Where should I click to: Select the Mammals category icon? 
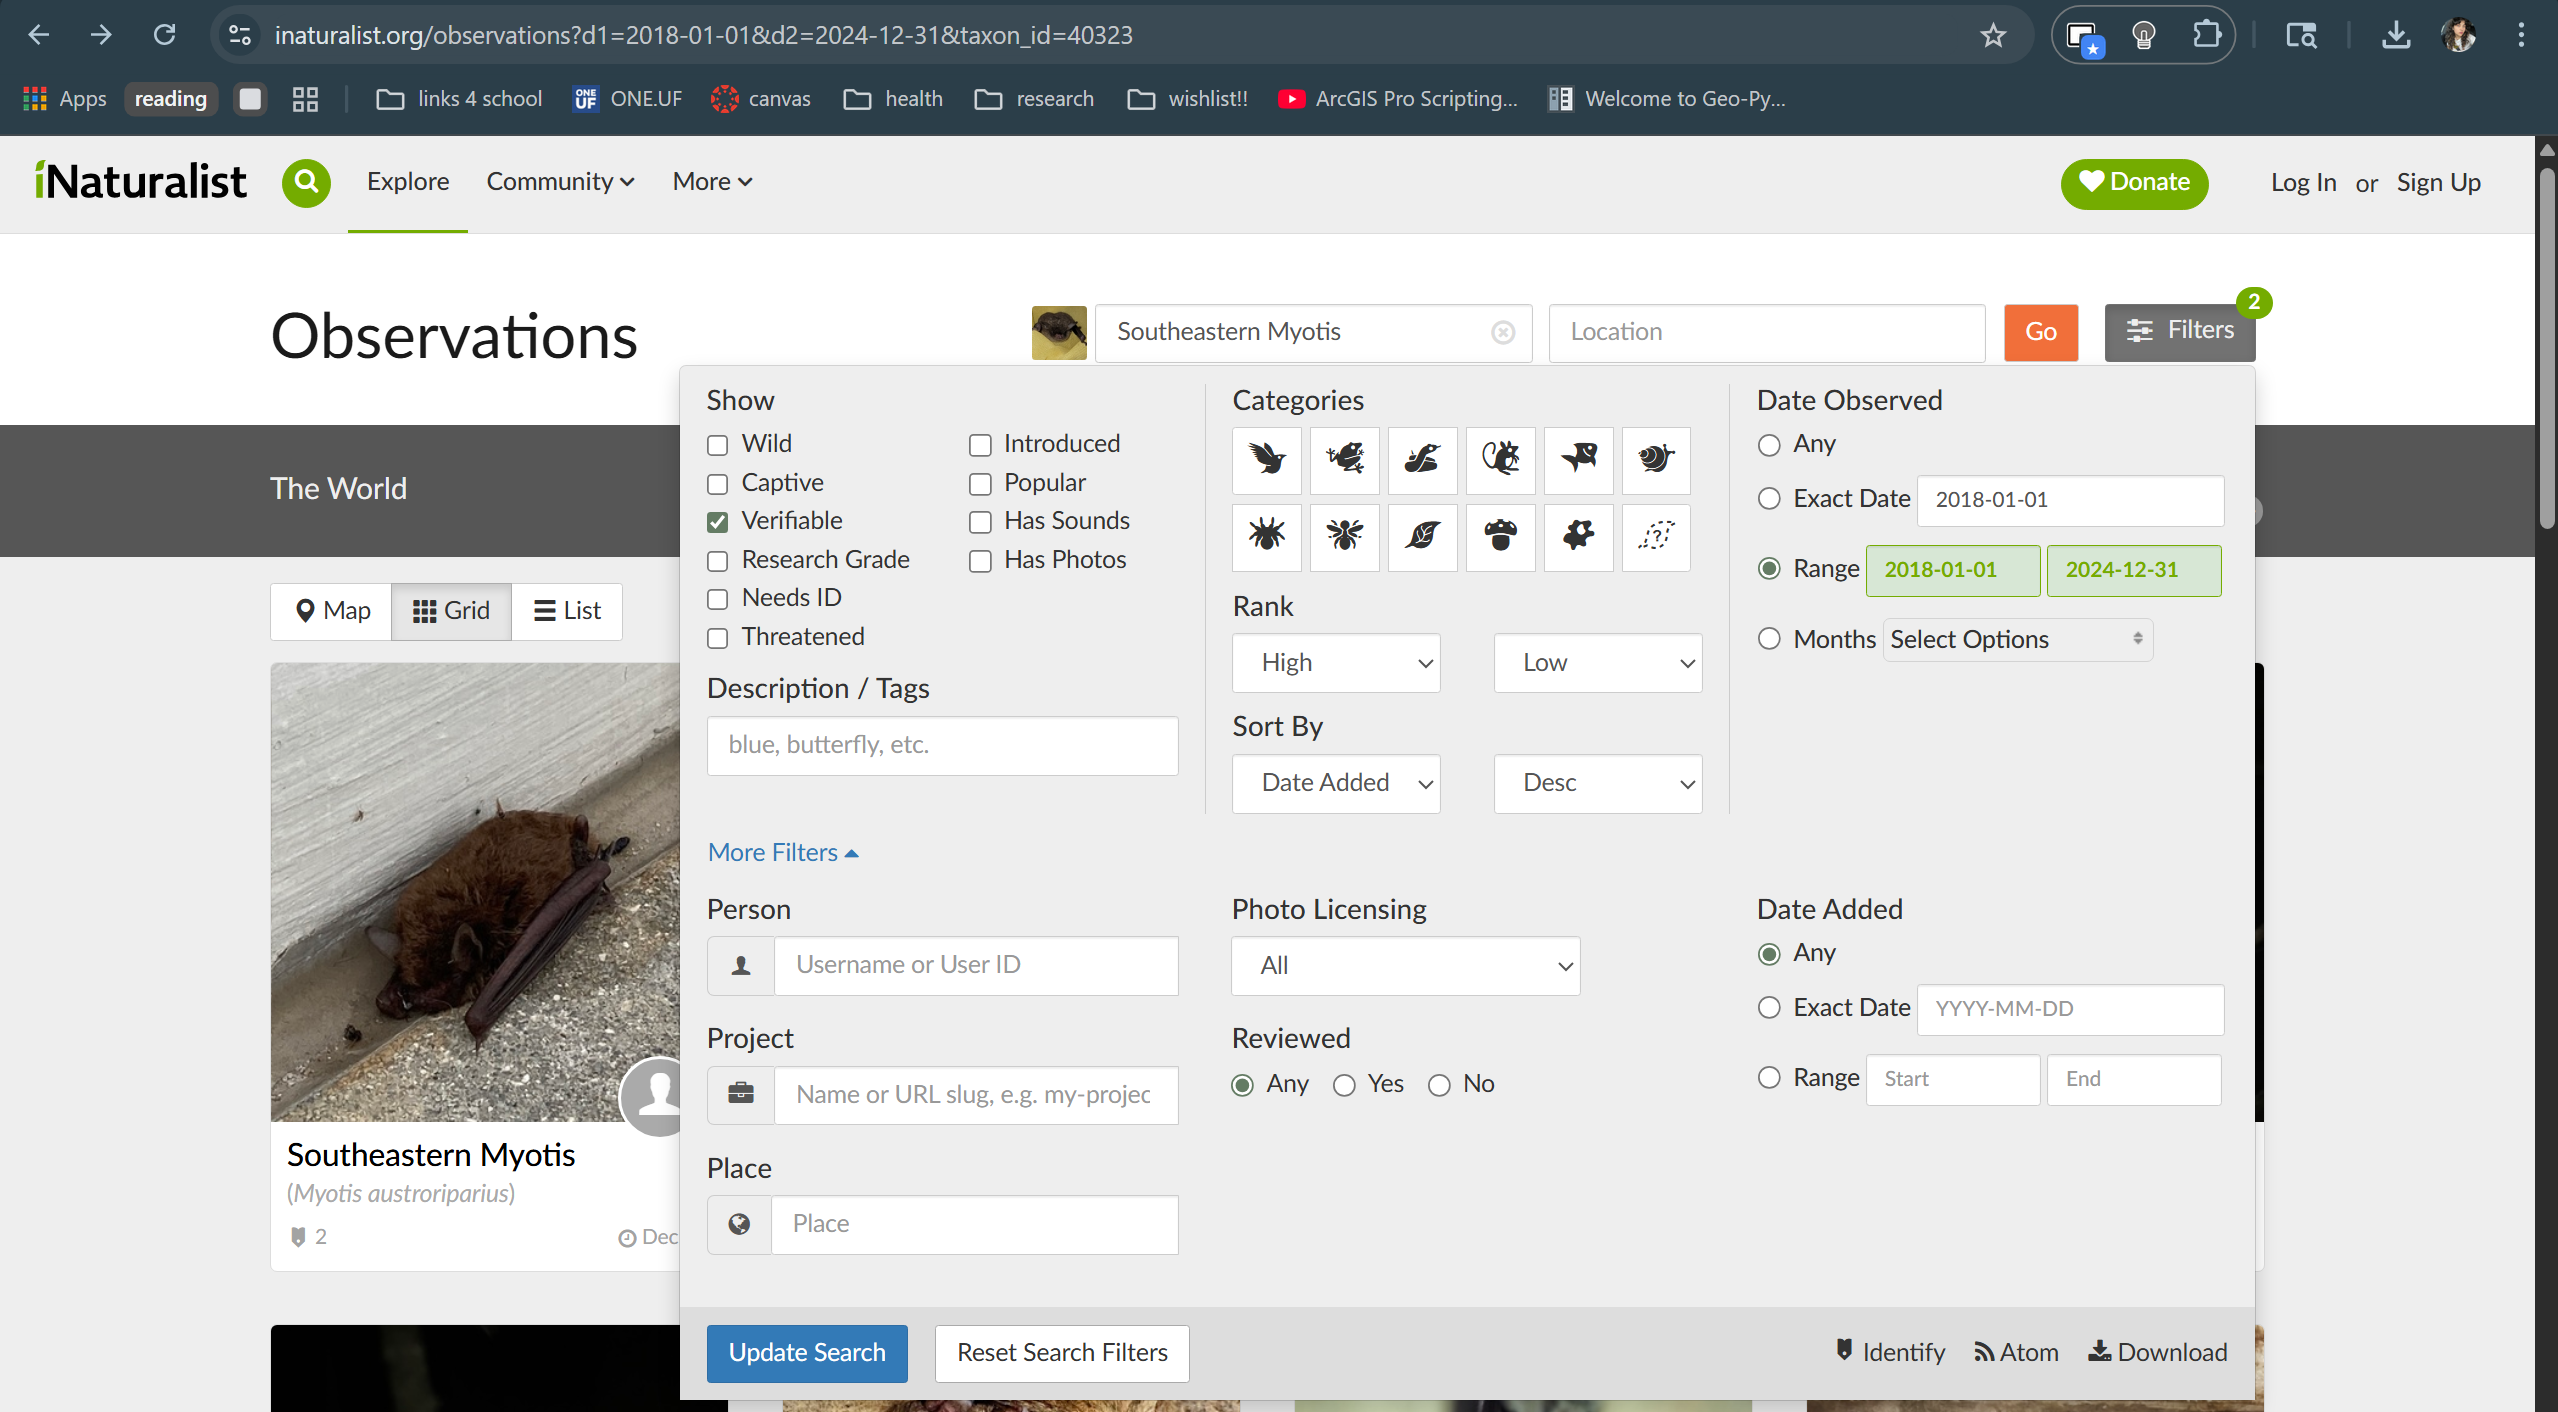click(1500, 460)
